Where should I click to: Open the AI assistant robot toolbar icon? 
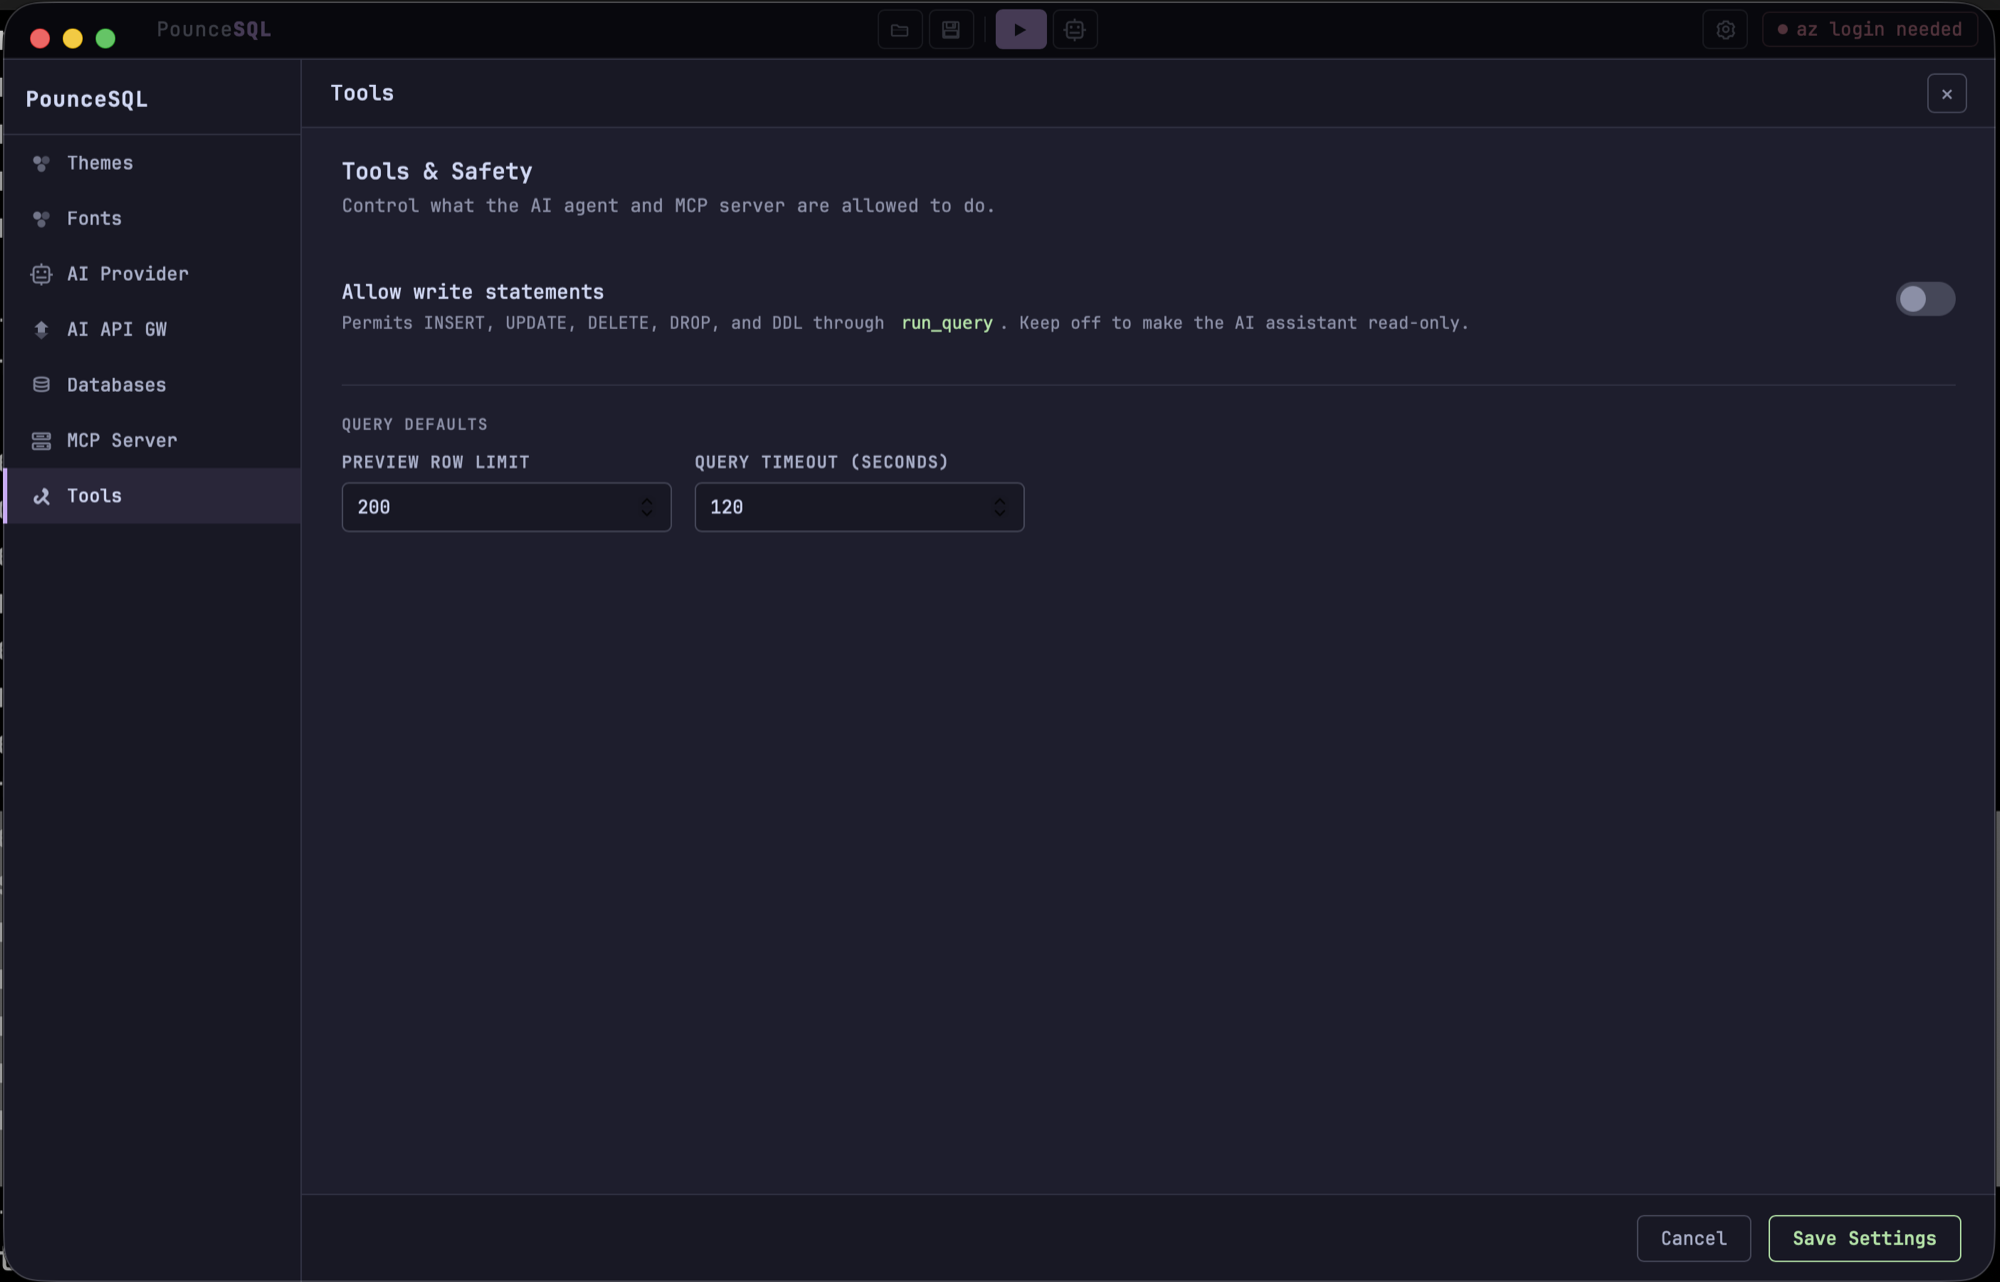[1075, 30]
